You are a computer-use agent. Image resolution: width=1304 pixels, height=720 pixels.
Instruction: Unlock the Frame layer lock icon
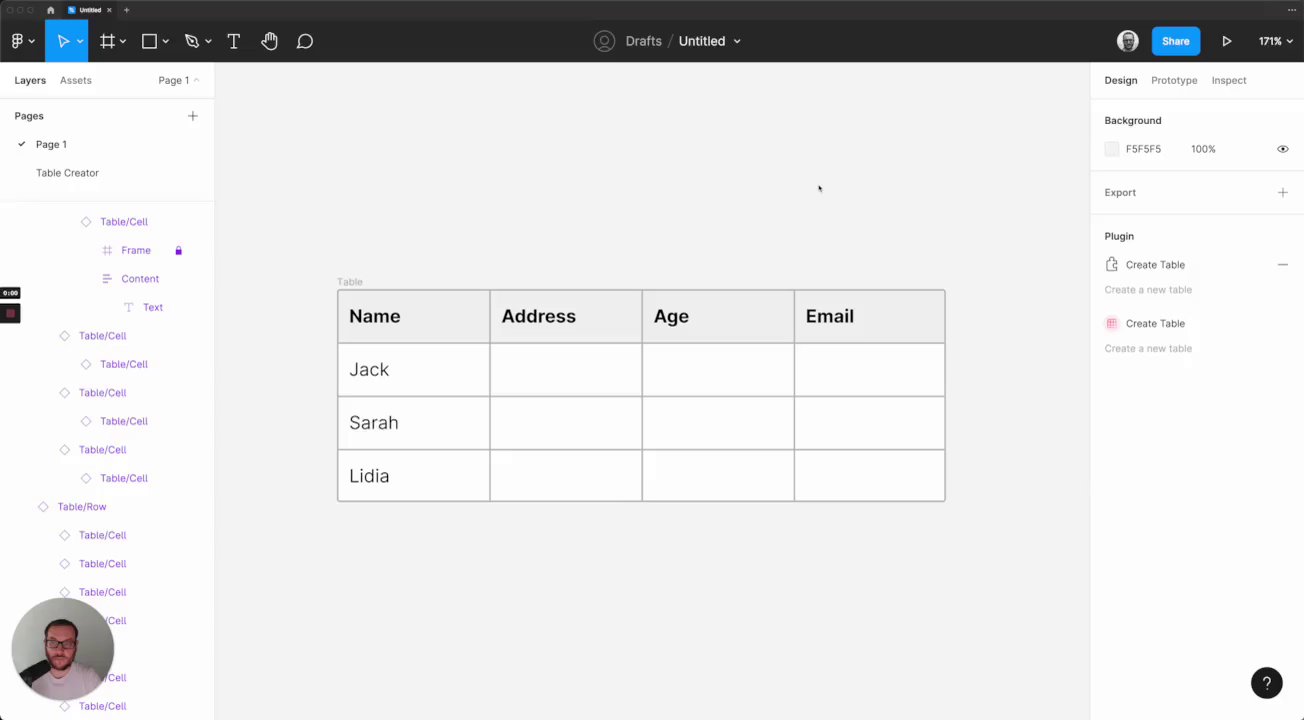click(178, 250)
